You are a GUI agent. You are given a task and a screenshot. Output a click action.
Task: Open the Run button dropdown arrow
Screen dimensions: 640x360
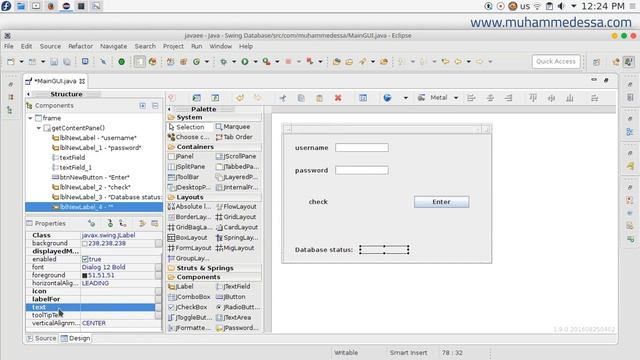256,62
